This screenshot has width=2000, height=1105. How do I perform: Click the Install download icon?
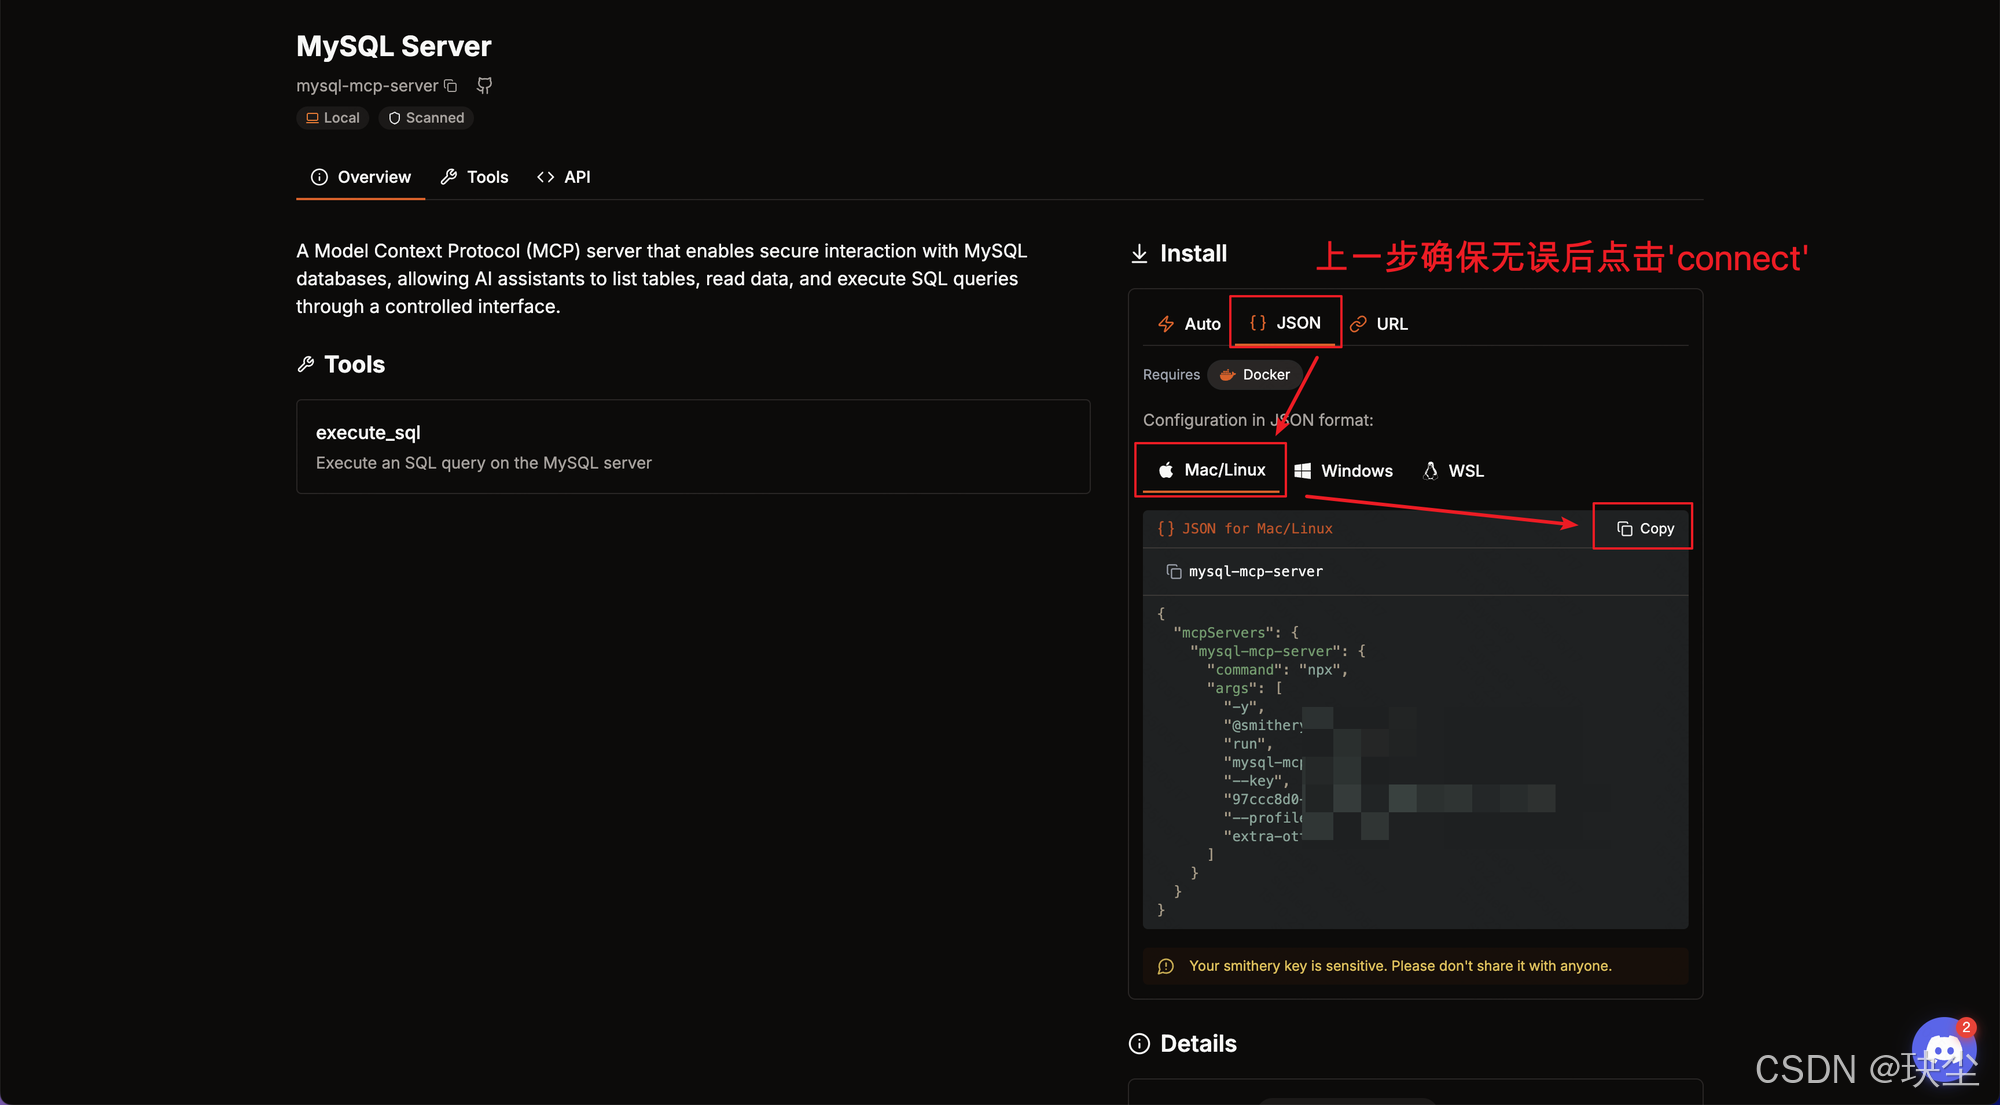pos(1139,254)
